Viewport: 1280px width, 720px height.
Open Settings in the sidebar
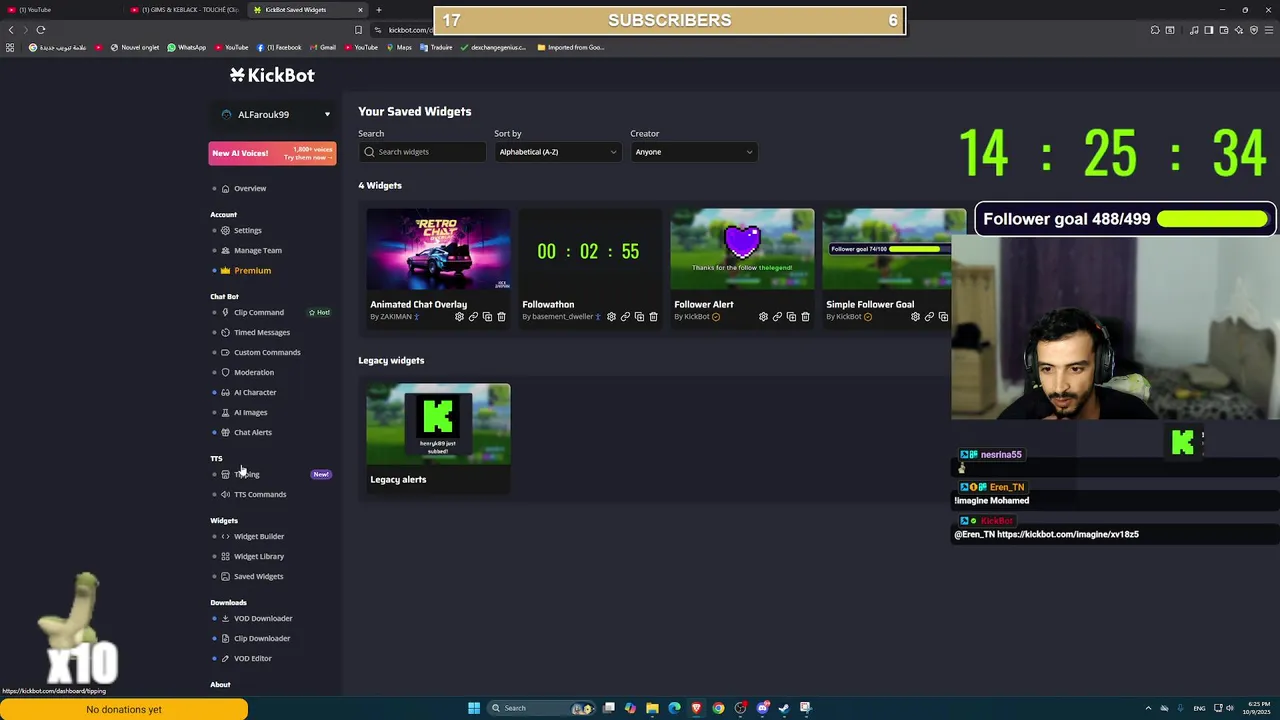247,230
